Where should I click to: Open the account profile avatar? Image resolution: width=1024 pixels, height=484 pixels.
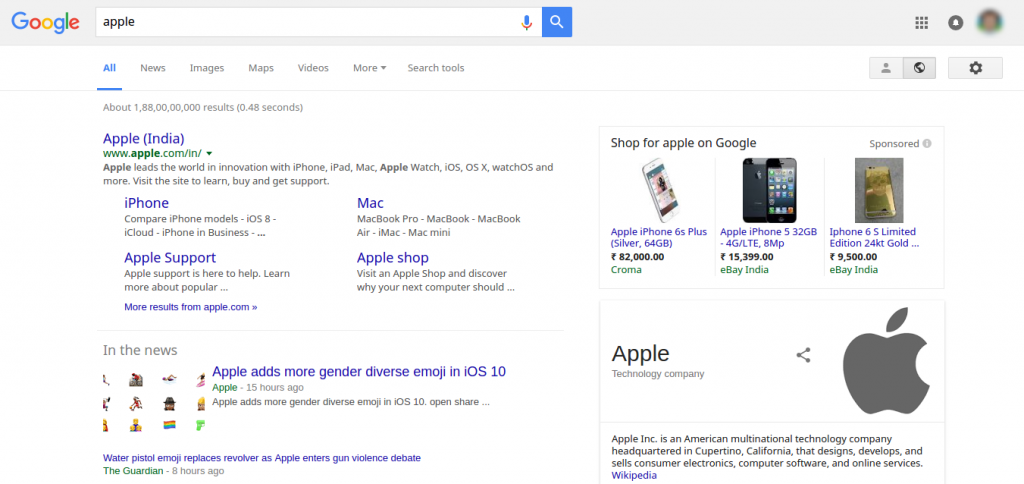pos(990,22)
